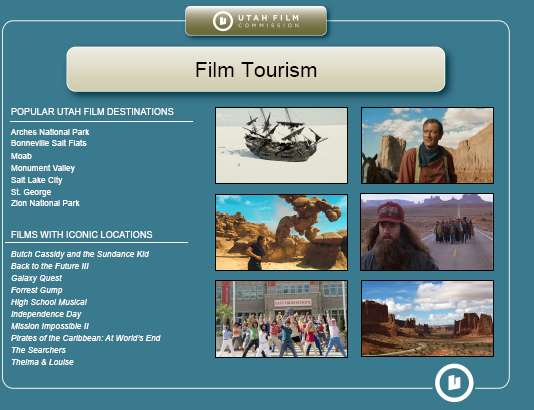Select Bonneville Salt Flats text

coord(48,143)
